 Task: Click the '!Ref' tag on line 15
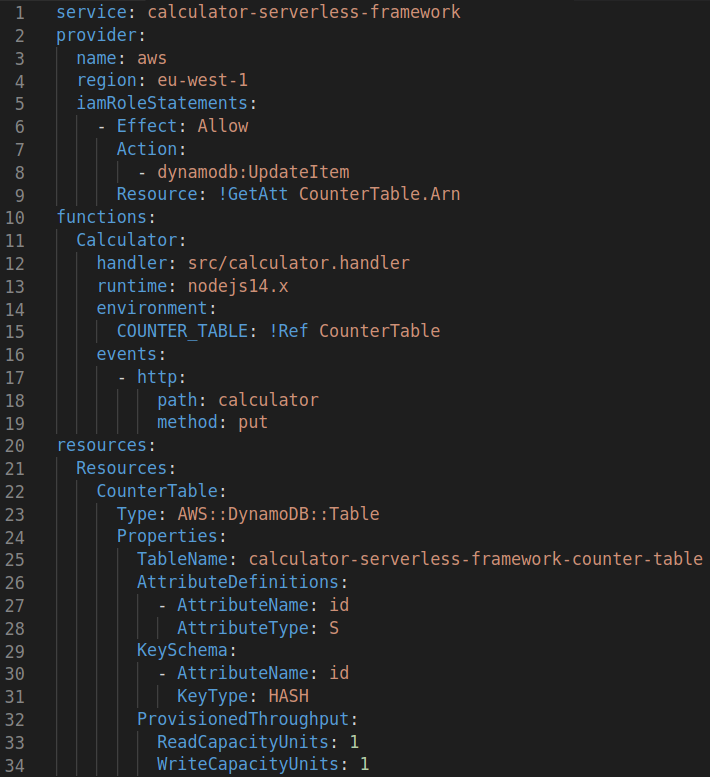pyautogui.click(x=288, y=331)
